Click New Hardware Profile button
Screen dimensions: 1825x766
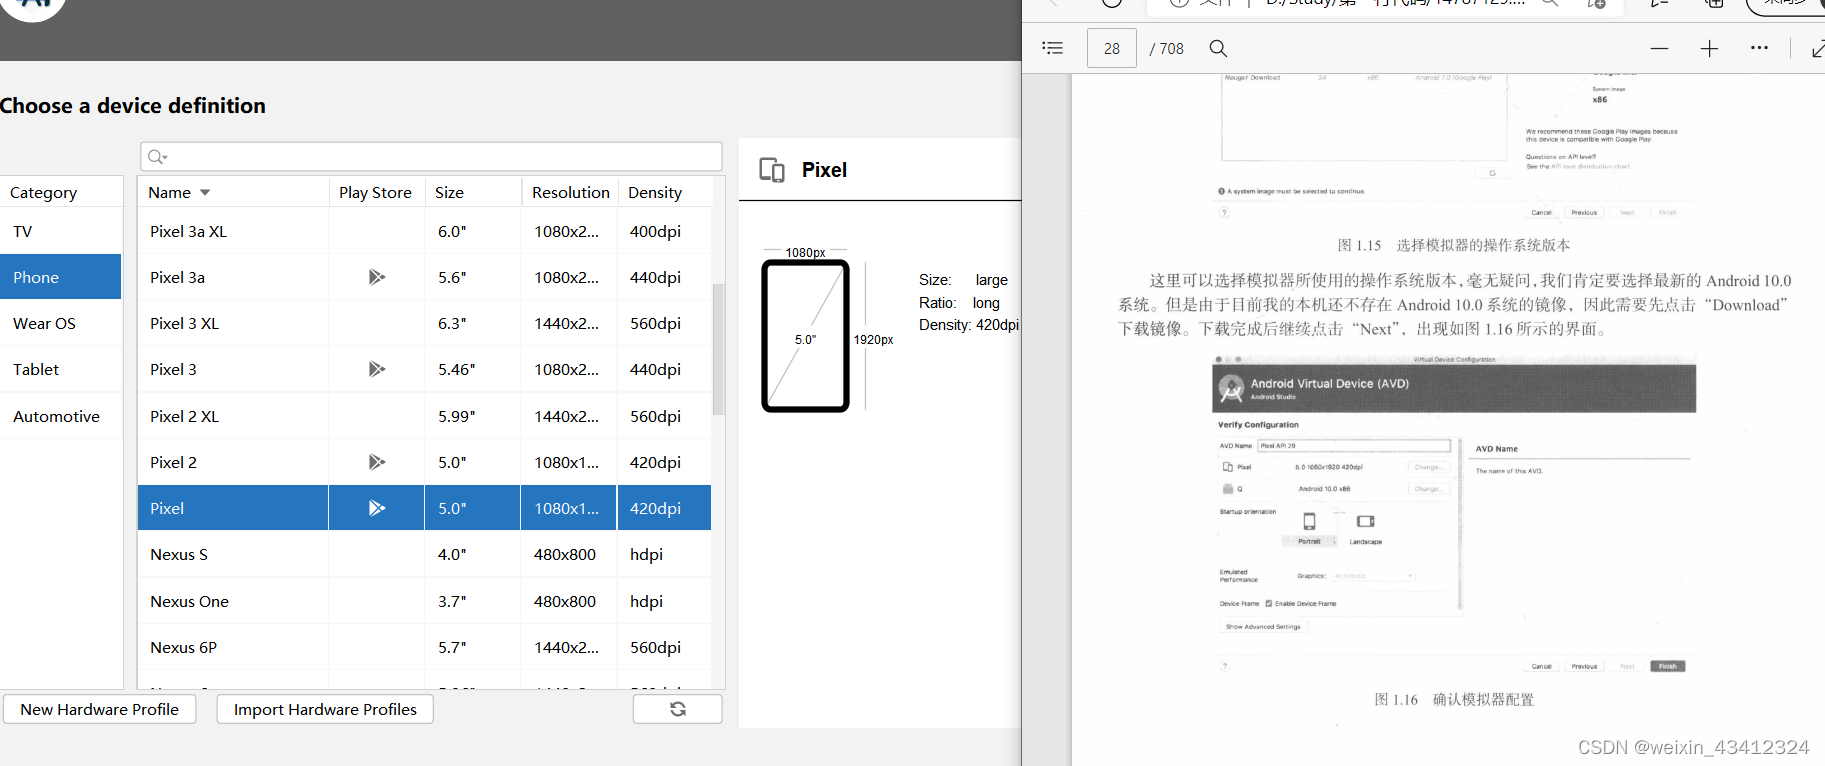pos(99,709)
